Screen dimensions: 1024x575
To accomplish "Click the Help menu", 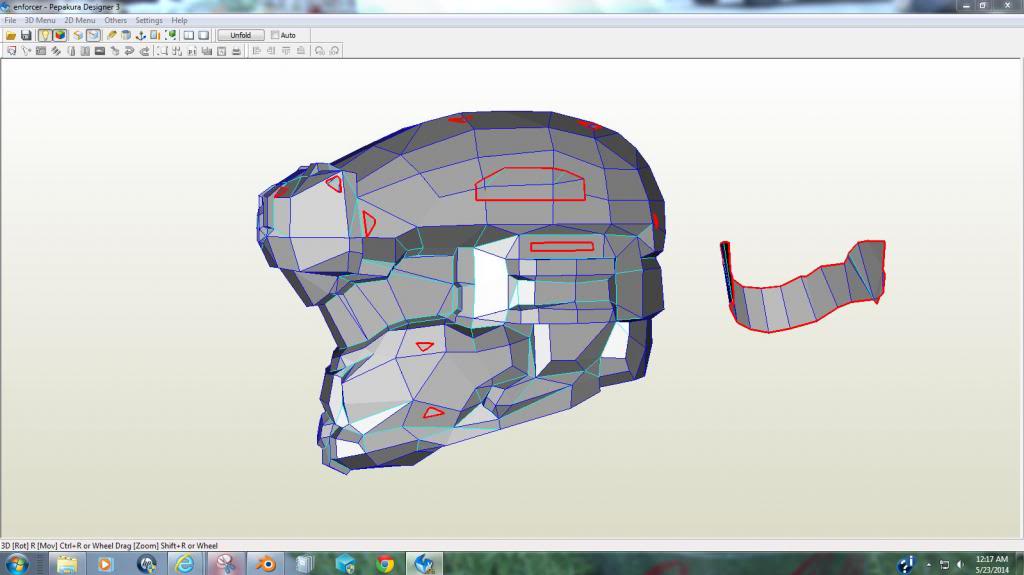I will [179, 20].
